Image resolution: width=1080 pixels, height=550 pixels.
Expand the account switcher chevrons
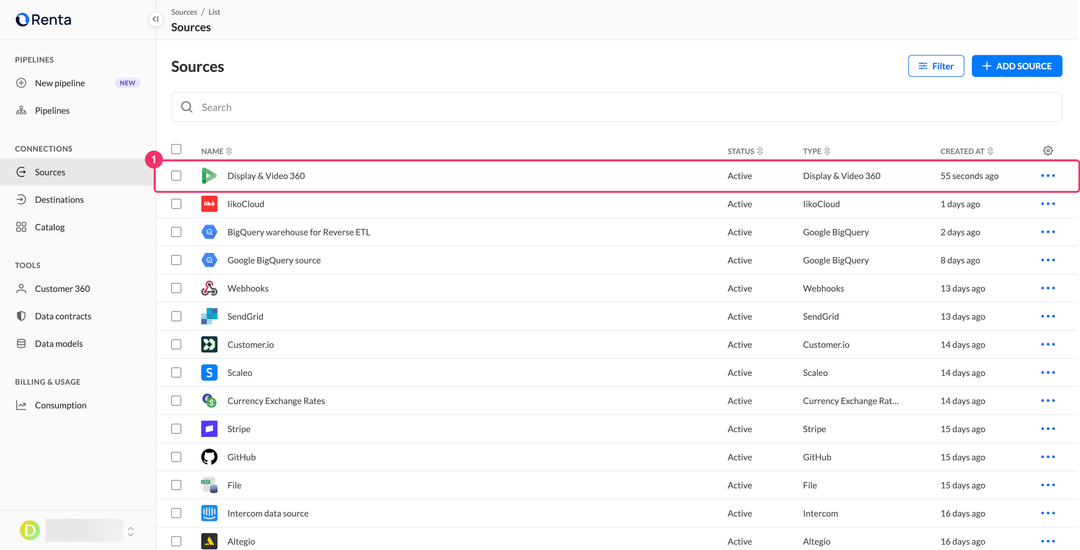[131, 531]
